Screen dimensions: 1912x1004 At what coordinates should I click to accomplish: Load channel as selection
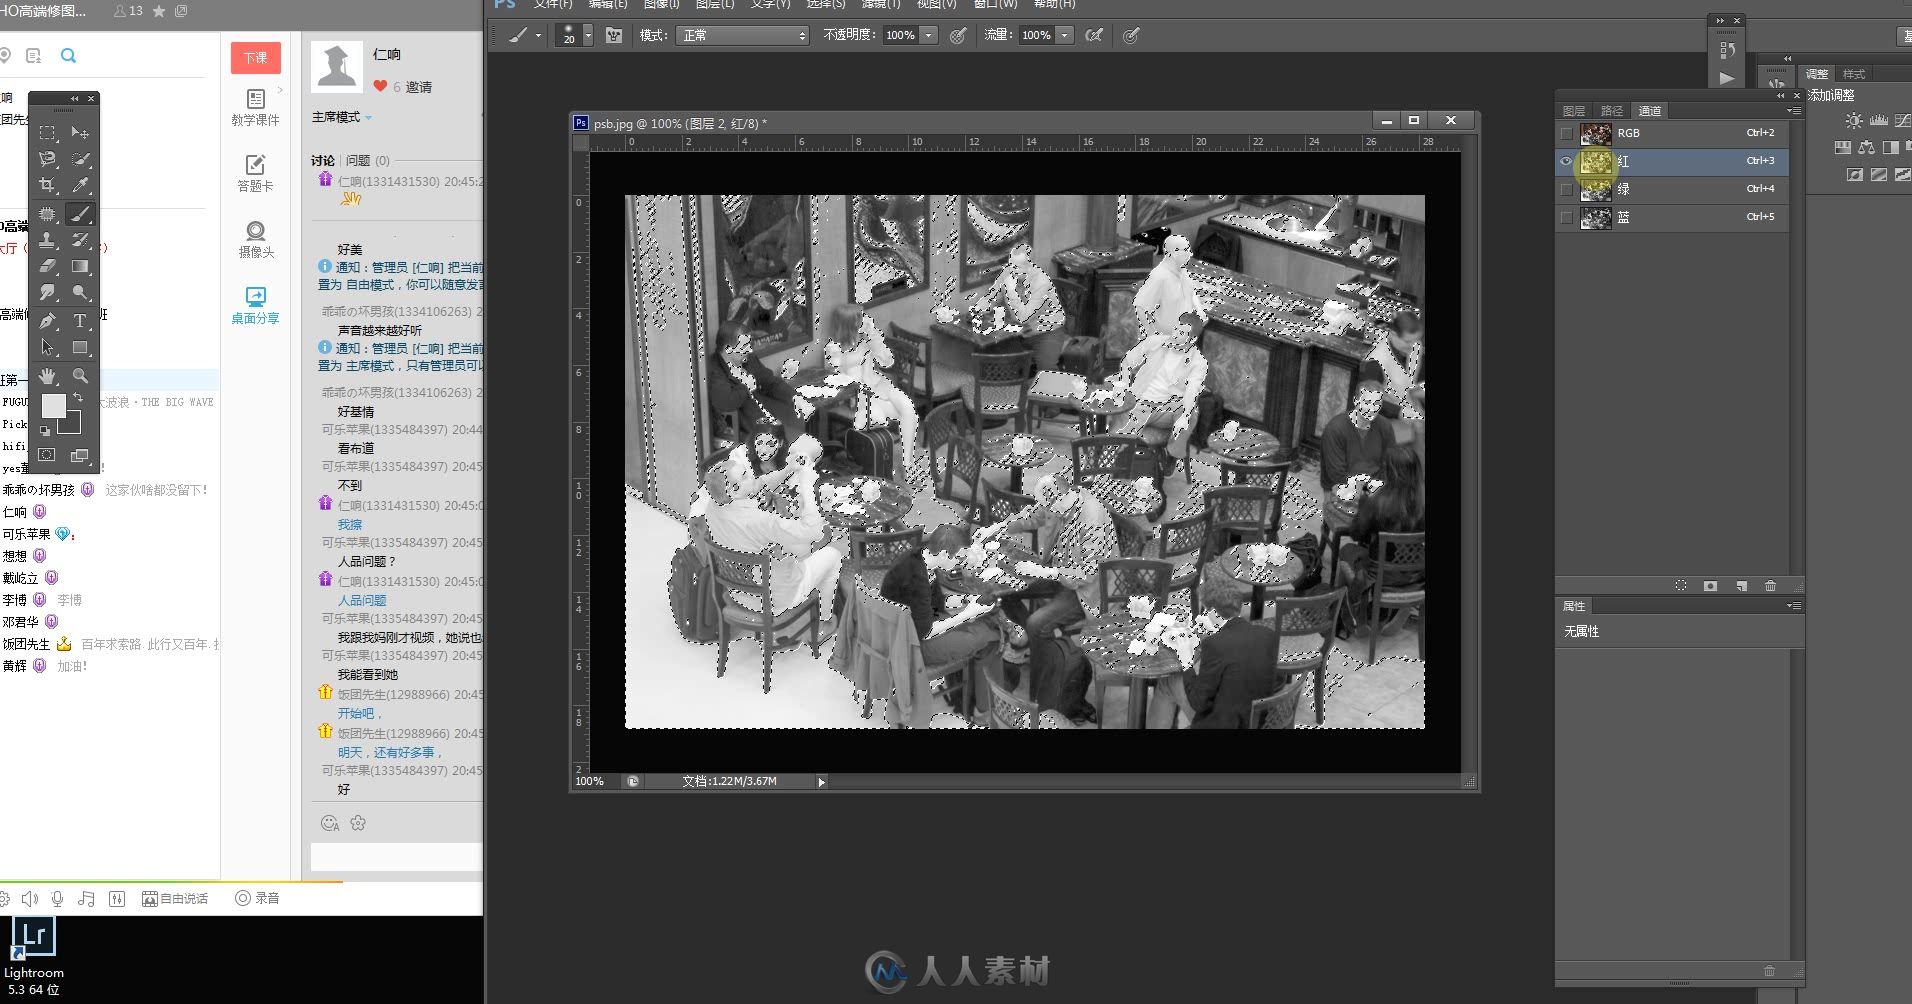point(1681,585)
